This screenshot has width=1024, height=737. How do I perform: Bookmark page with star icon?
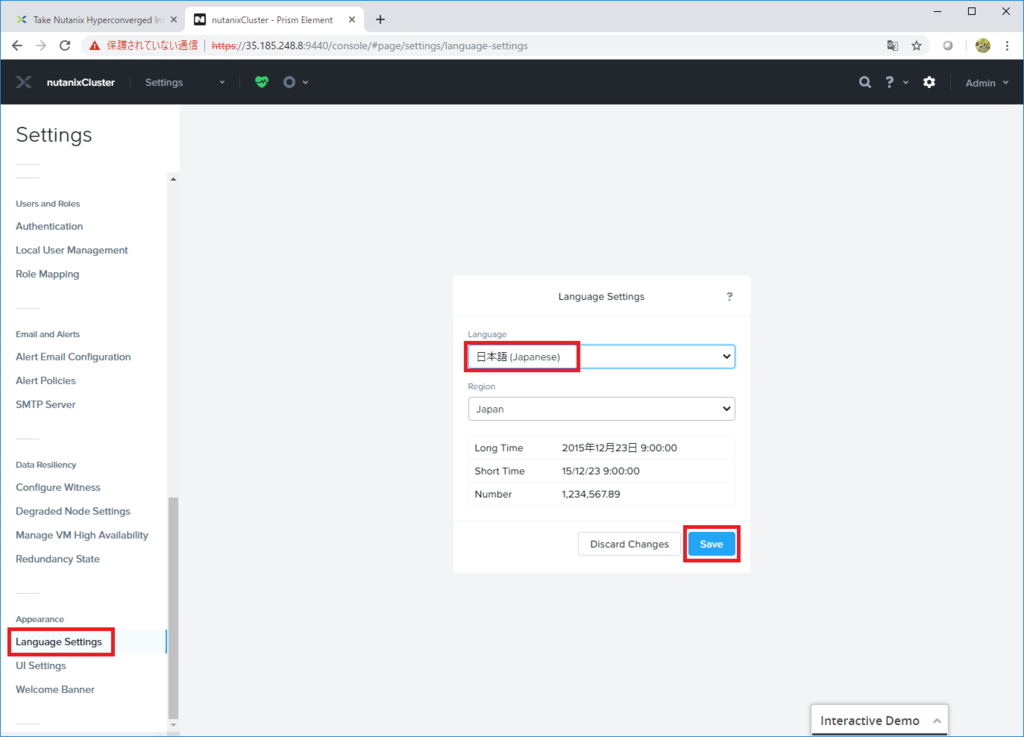click(x=916, y=46)
